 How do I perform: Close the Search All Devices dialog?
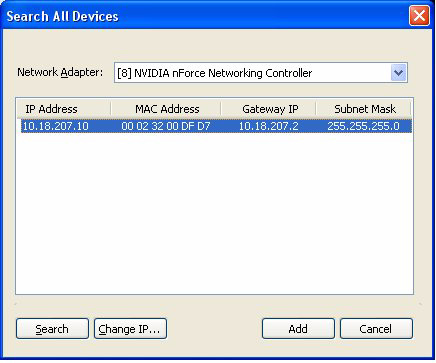[419, 16]
